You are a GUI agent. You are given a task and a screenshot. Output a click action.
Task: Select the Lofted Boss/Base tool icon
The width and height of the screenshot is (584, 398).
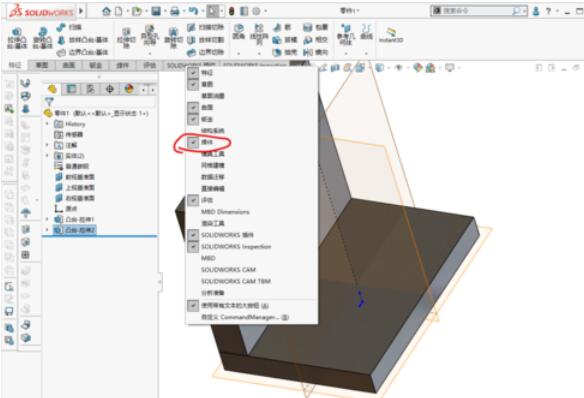(x=61, y=40)
